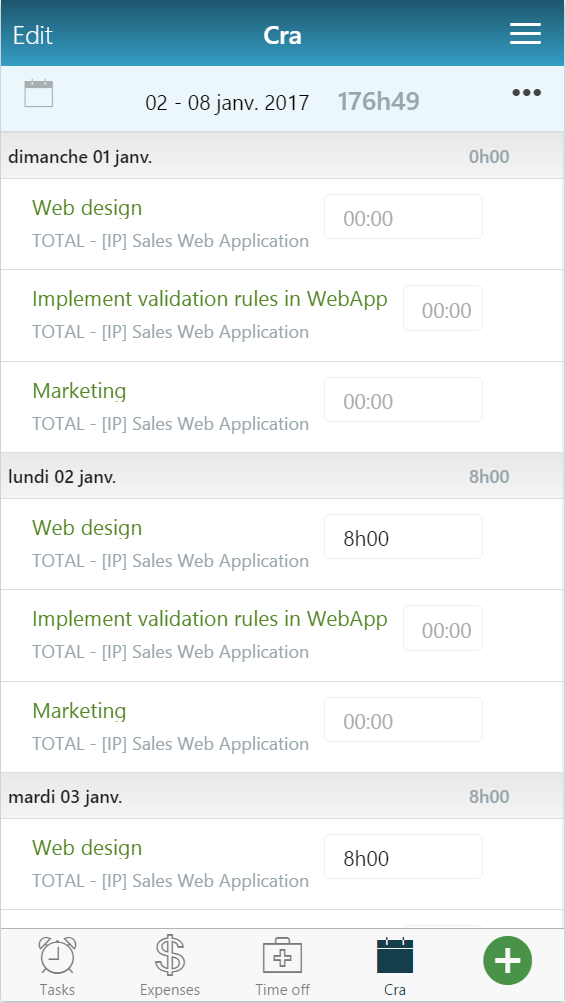Click the 02 - 08 janv. 2017 date range
The height and width of the screenshot is (1003, 566).
coord(227,102)
